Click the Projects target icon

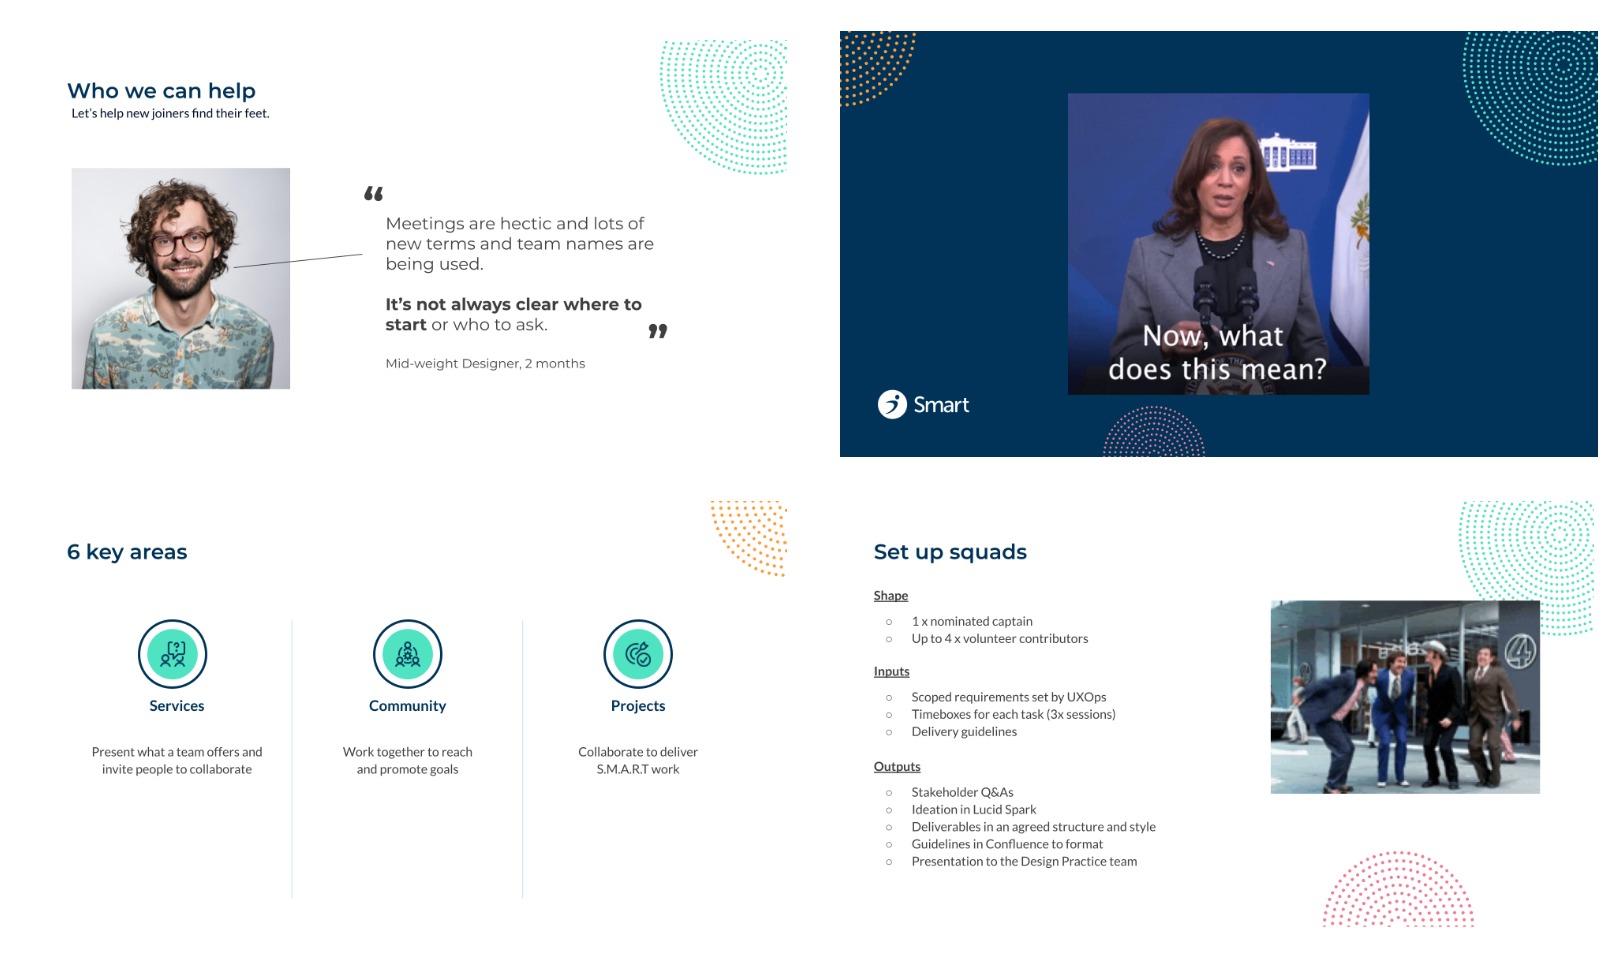click(638, 654)
